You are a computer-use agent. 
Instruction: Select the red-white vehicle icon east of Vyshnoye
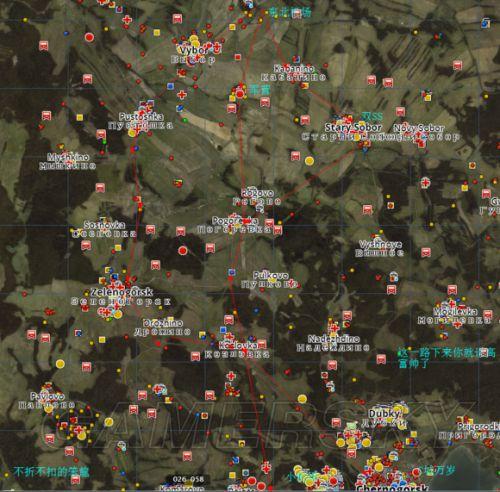click(426, 252)
